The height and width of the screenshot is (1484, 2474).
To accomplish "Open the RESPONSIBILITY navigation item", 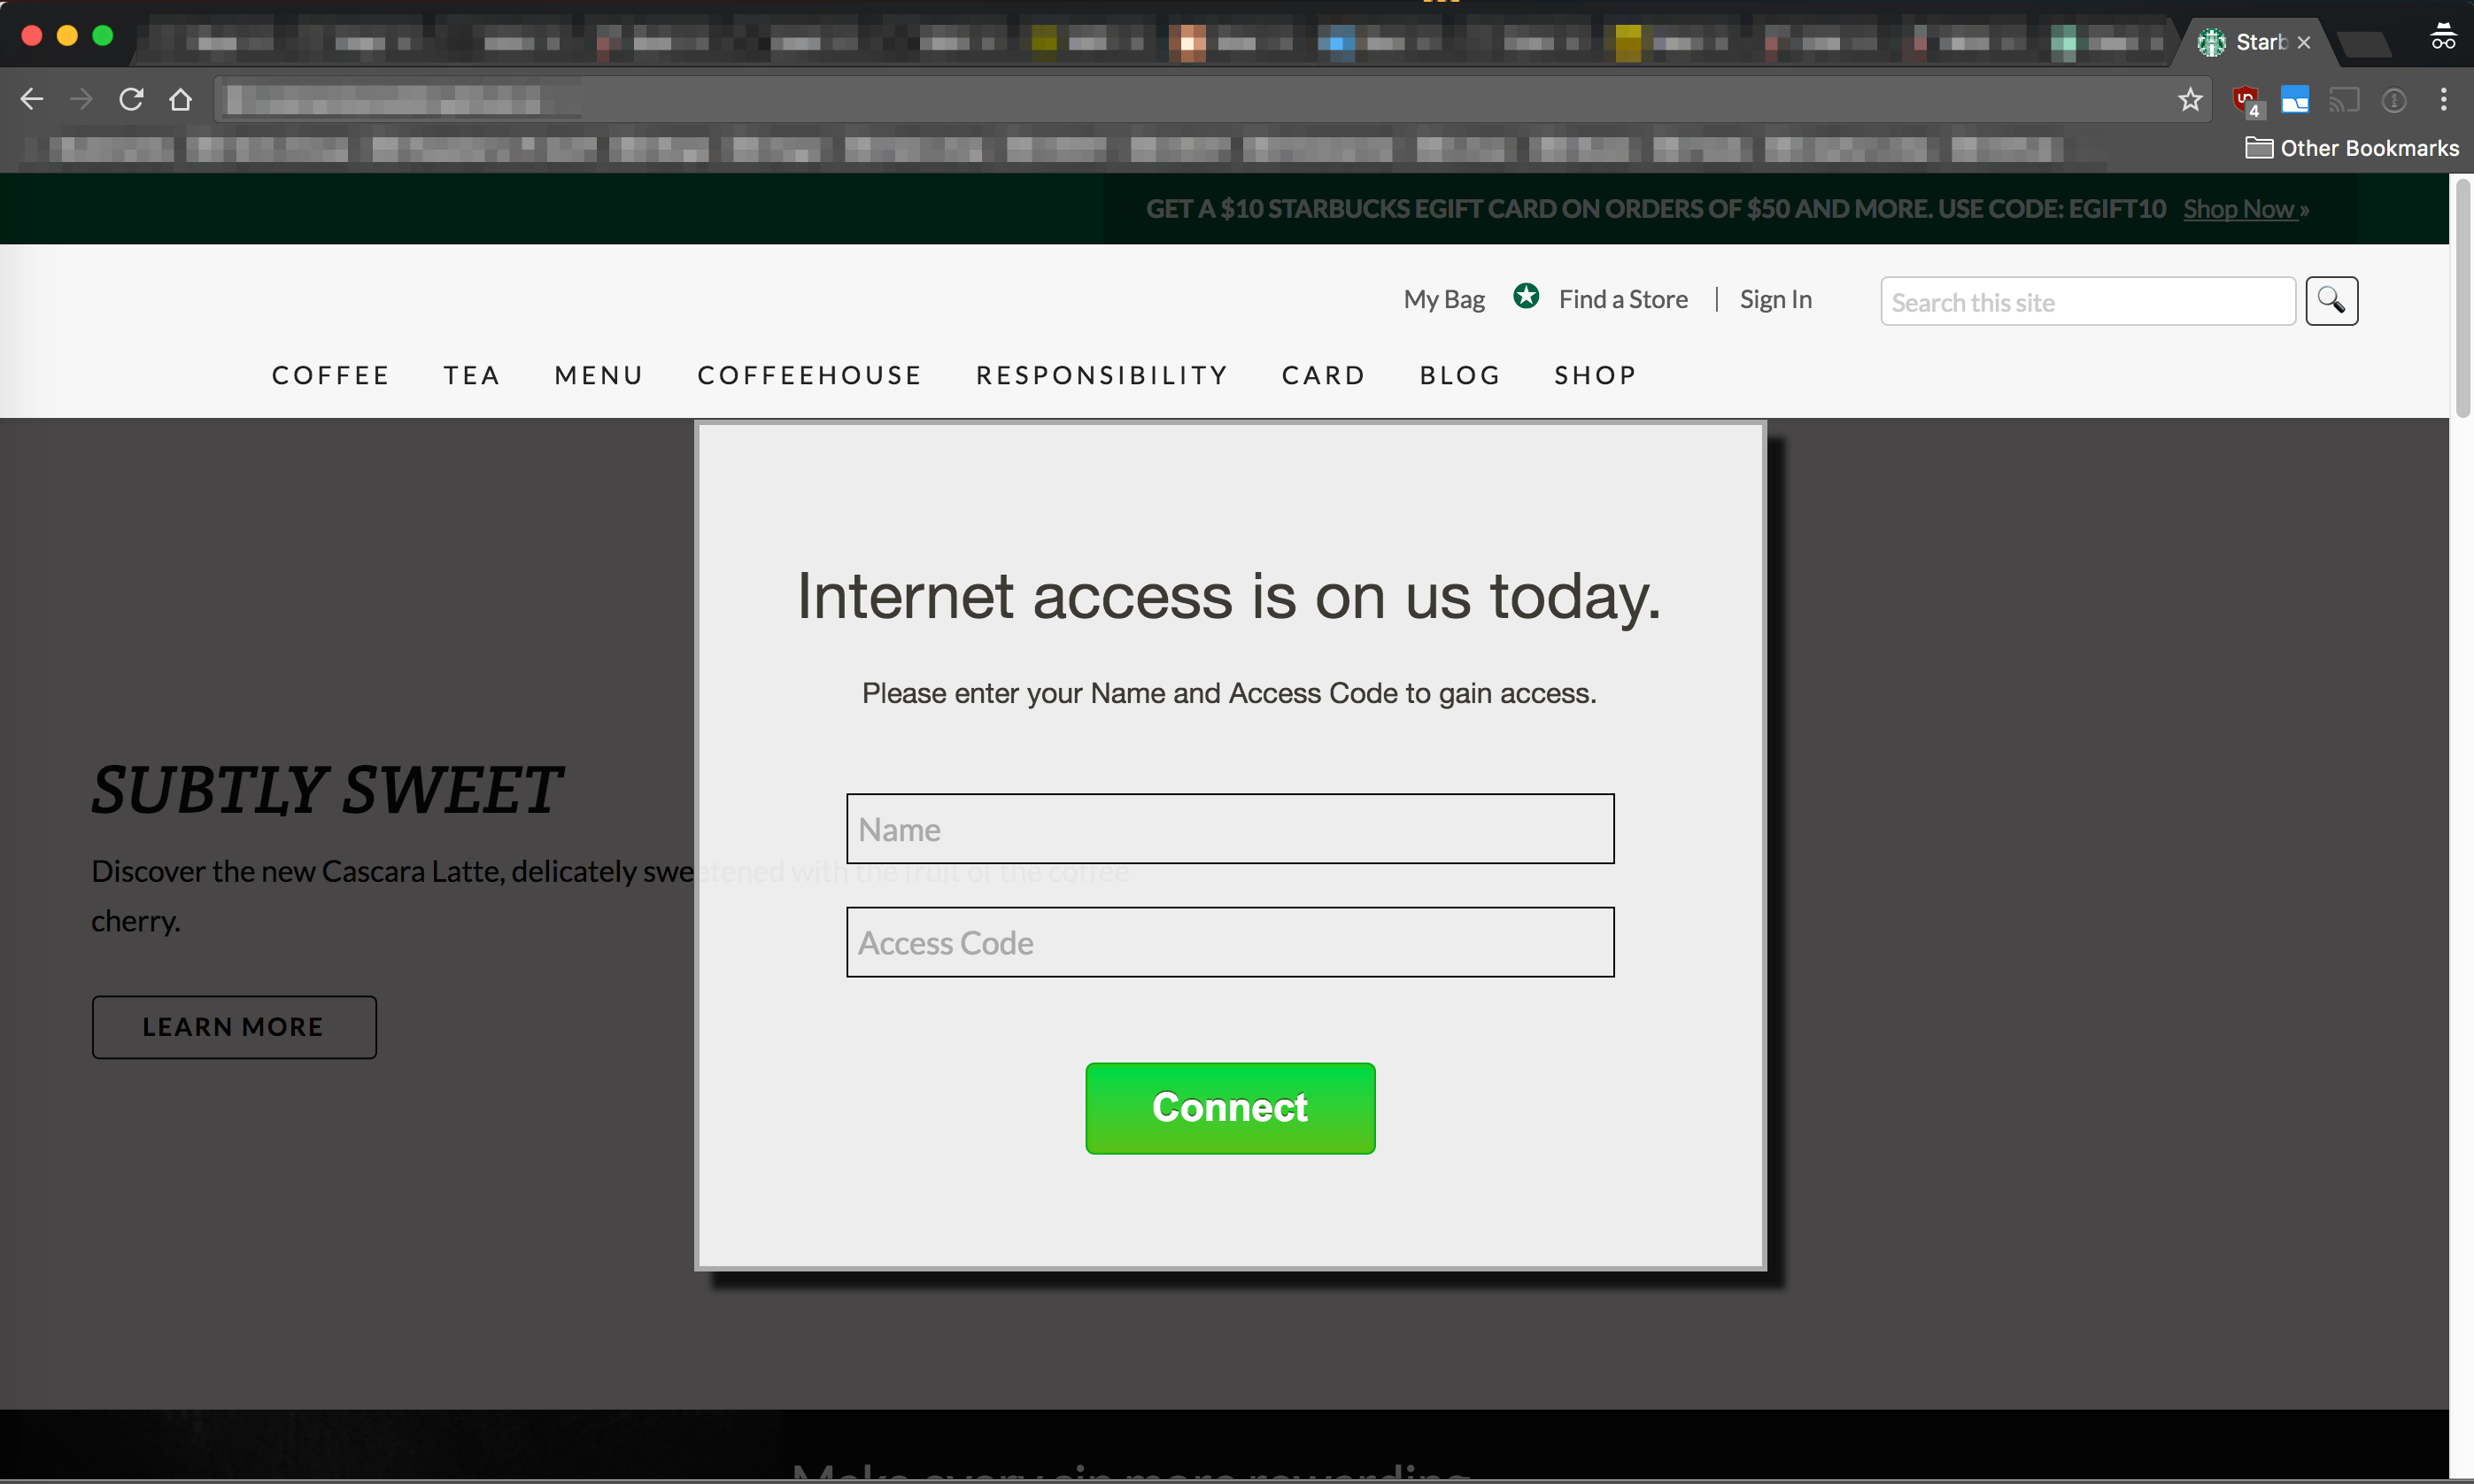I will 1102,375.
